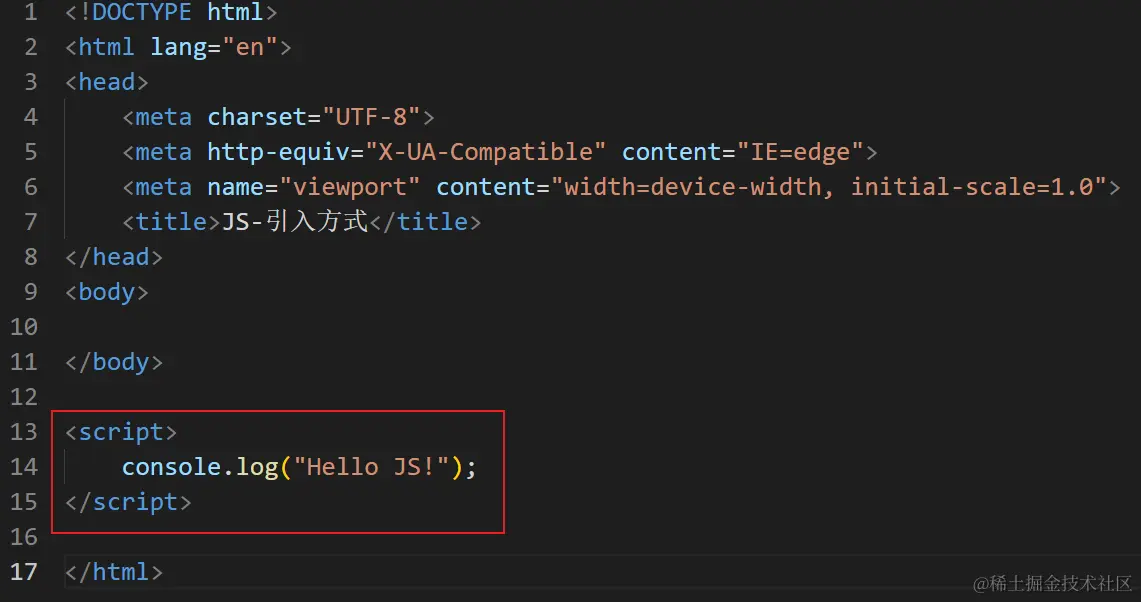Click line number 17 in the gutter

pos(24,571)
